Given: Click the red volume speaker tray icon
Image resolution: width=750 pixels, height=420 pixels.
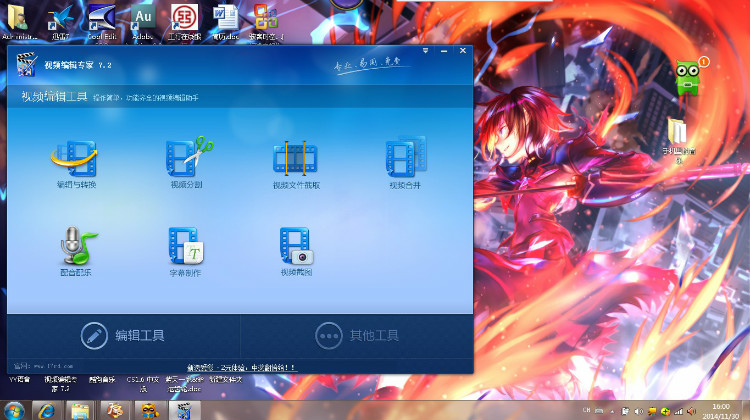Looking at the screenshot, I should (x=691, y=411).
